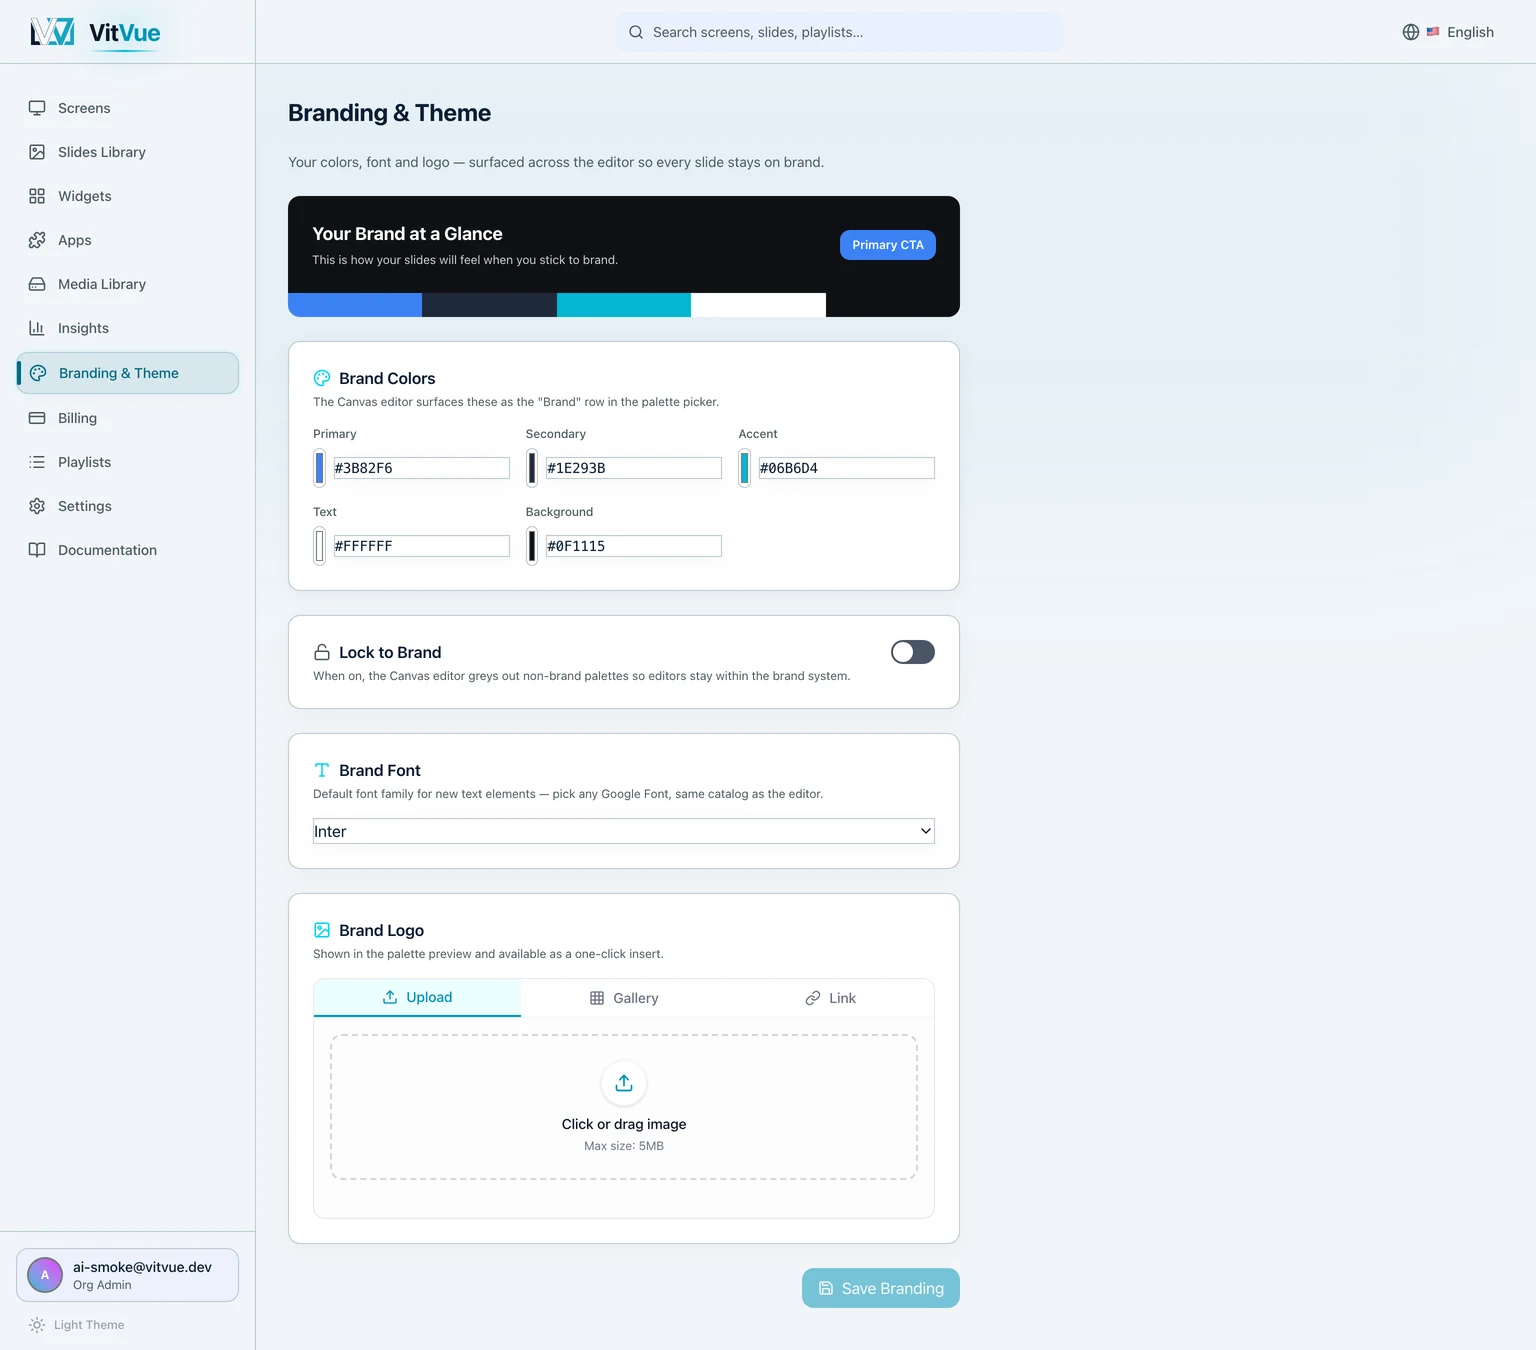
Task: Click the Save Branding button
Action: coord(881,1288)
